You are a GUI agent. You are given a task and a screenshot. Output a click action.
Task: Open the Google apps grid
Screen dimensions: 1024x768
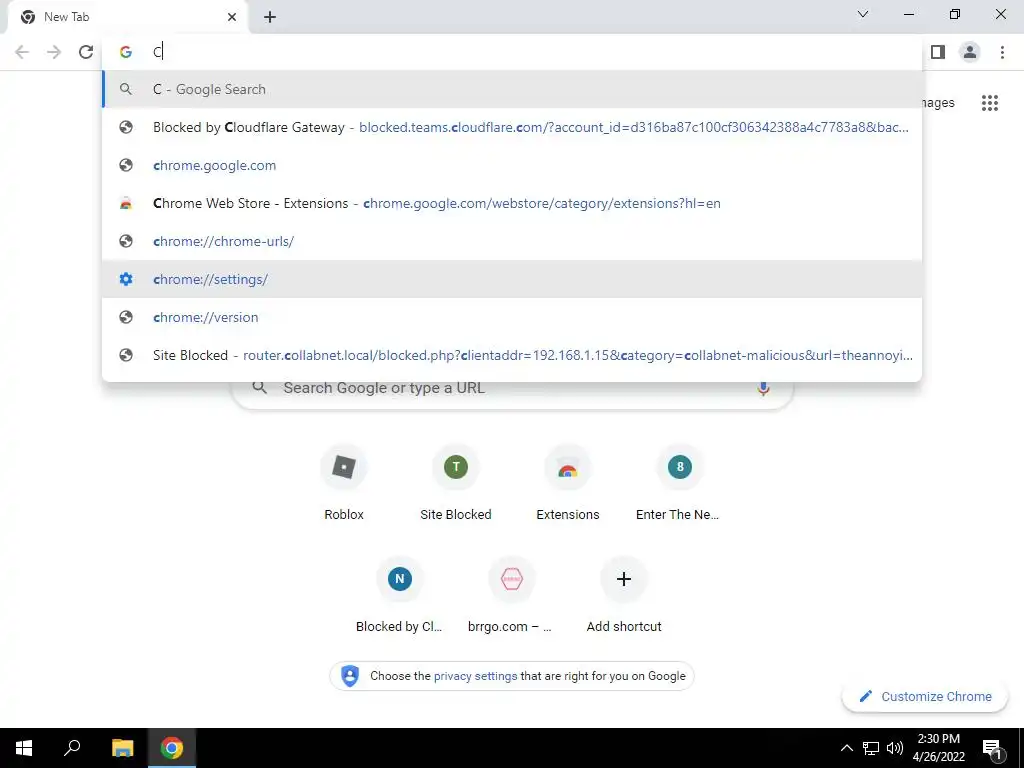point(989,103)
